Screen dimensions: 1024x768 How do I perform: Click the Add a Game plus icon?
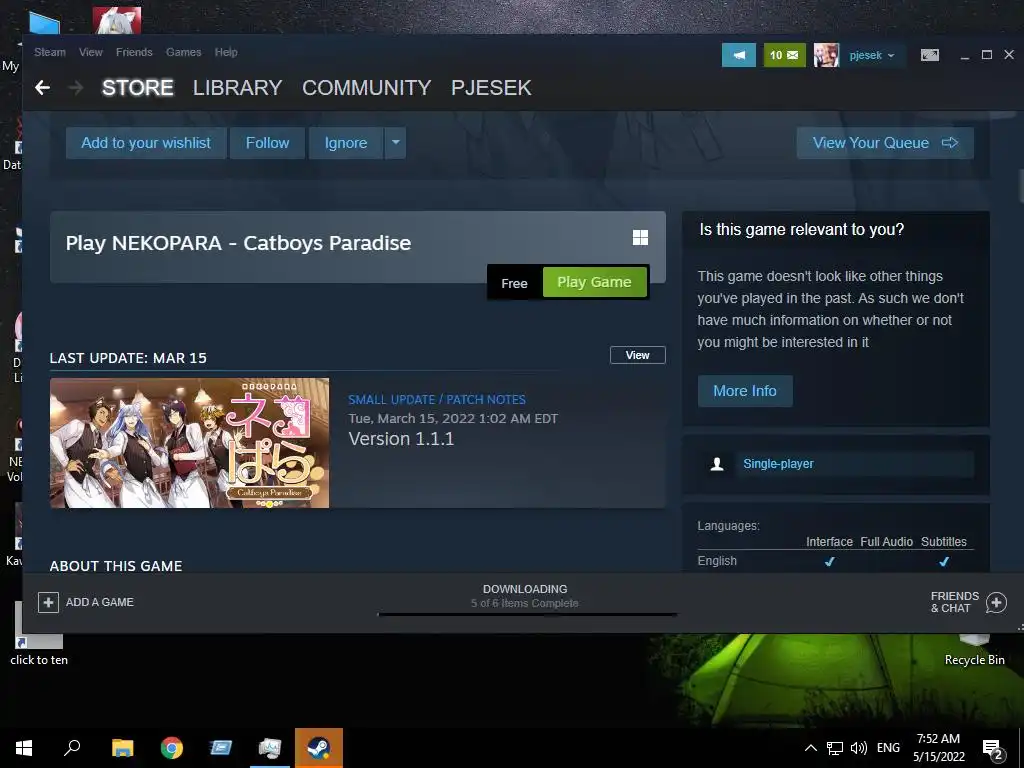point(48,602)
